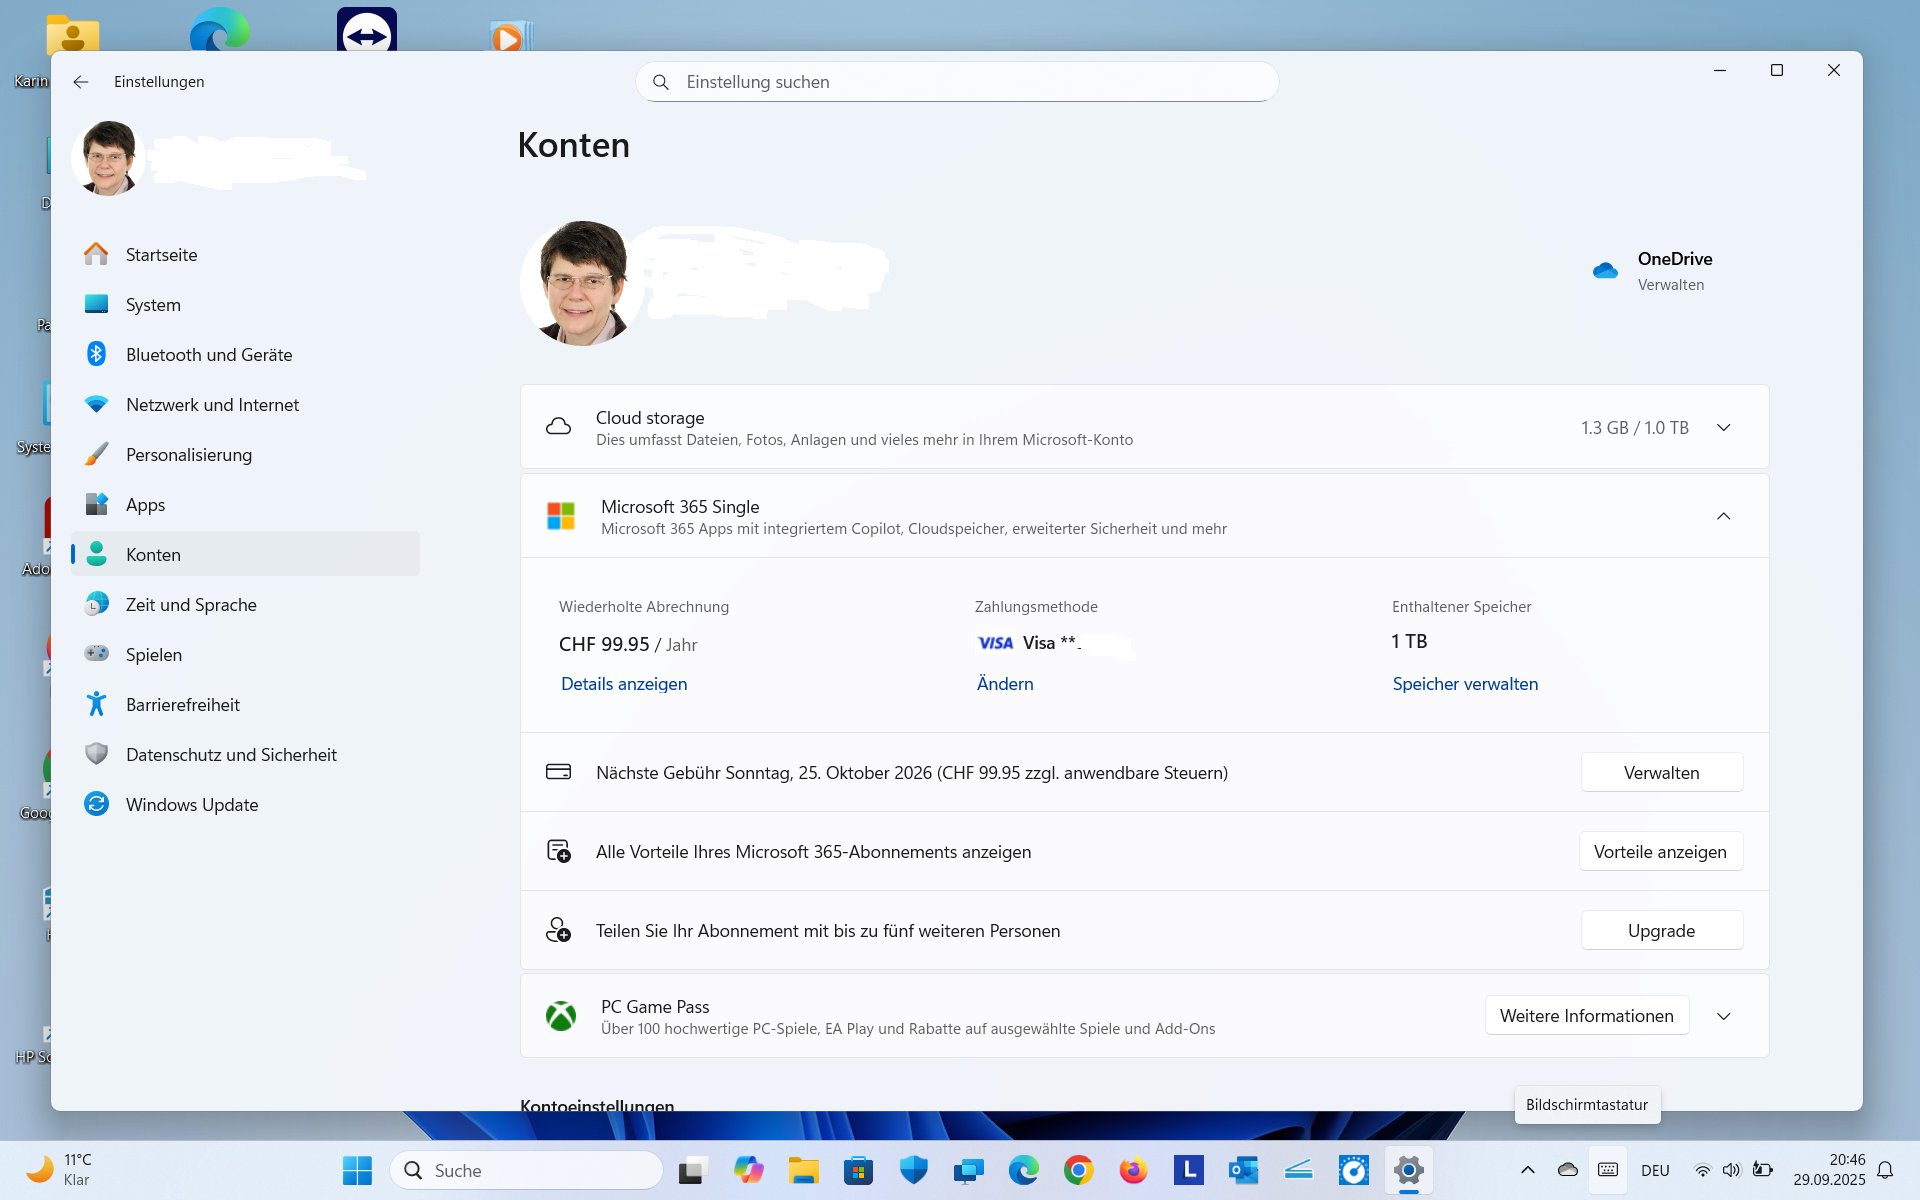Image resolution: width=1920 pixels, height=1200 pixels.
Task: Switch to Zeit und Sprache settings
Action: (x=191, y=604)
